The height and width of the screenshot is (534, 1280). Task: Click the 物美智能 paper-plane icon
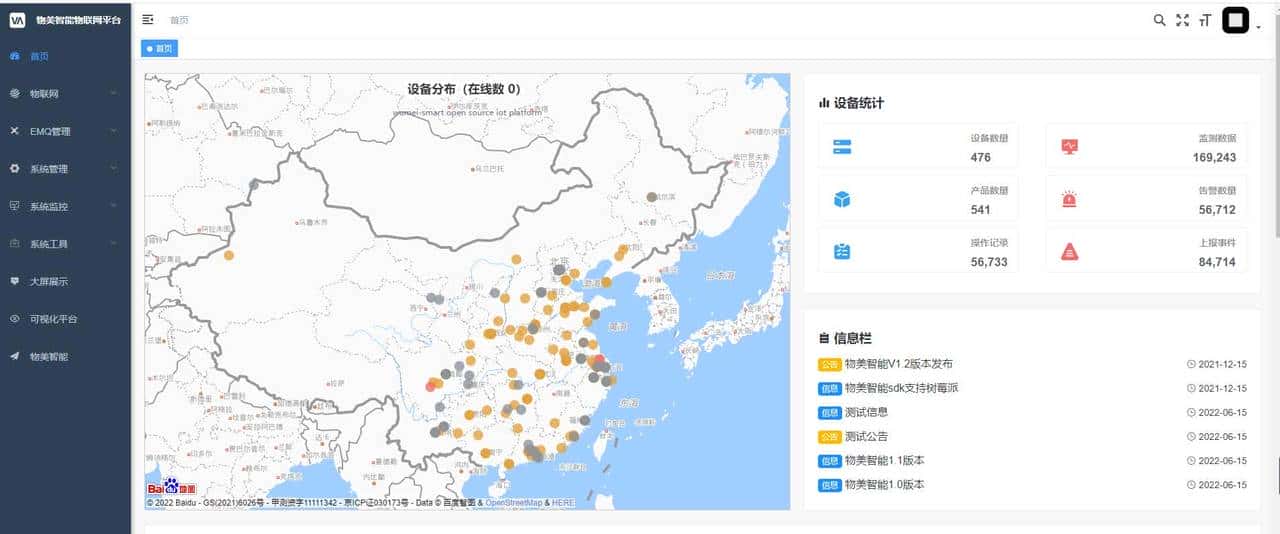pos(14,356)
